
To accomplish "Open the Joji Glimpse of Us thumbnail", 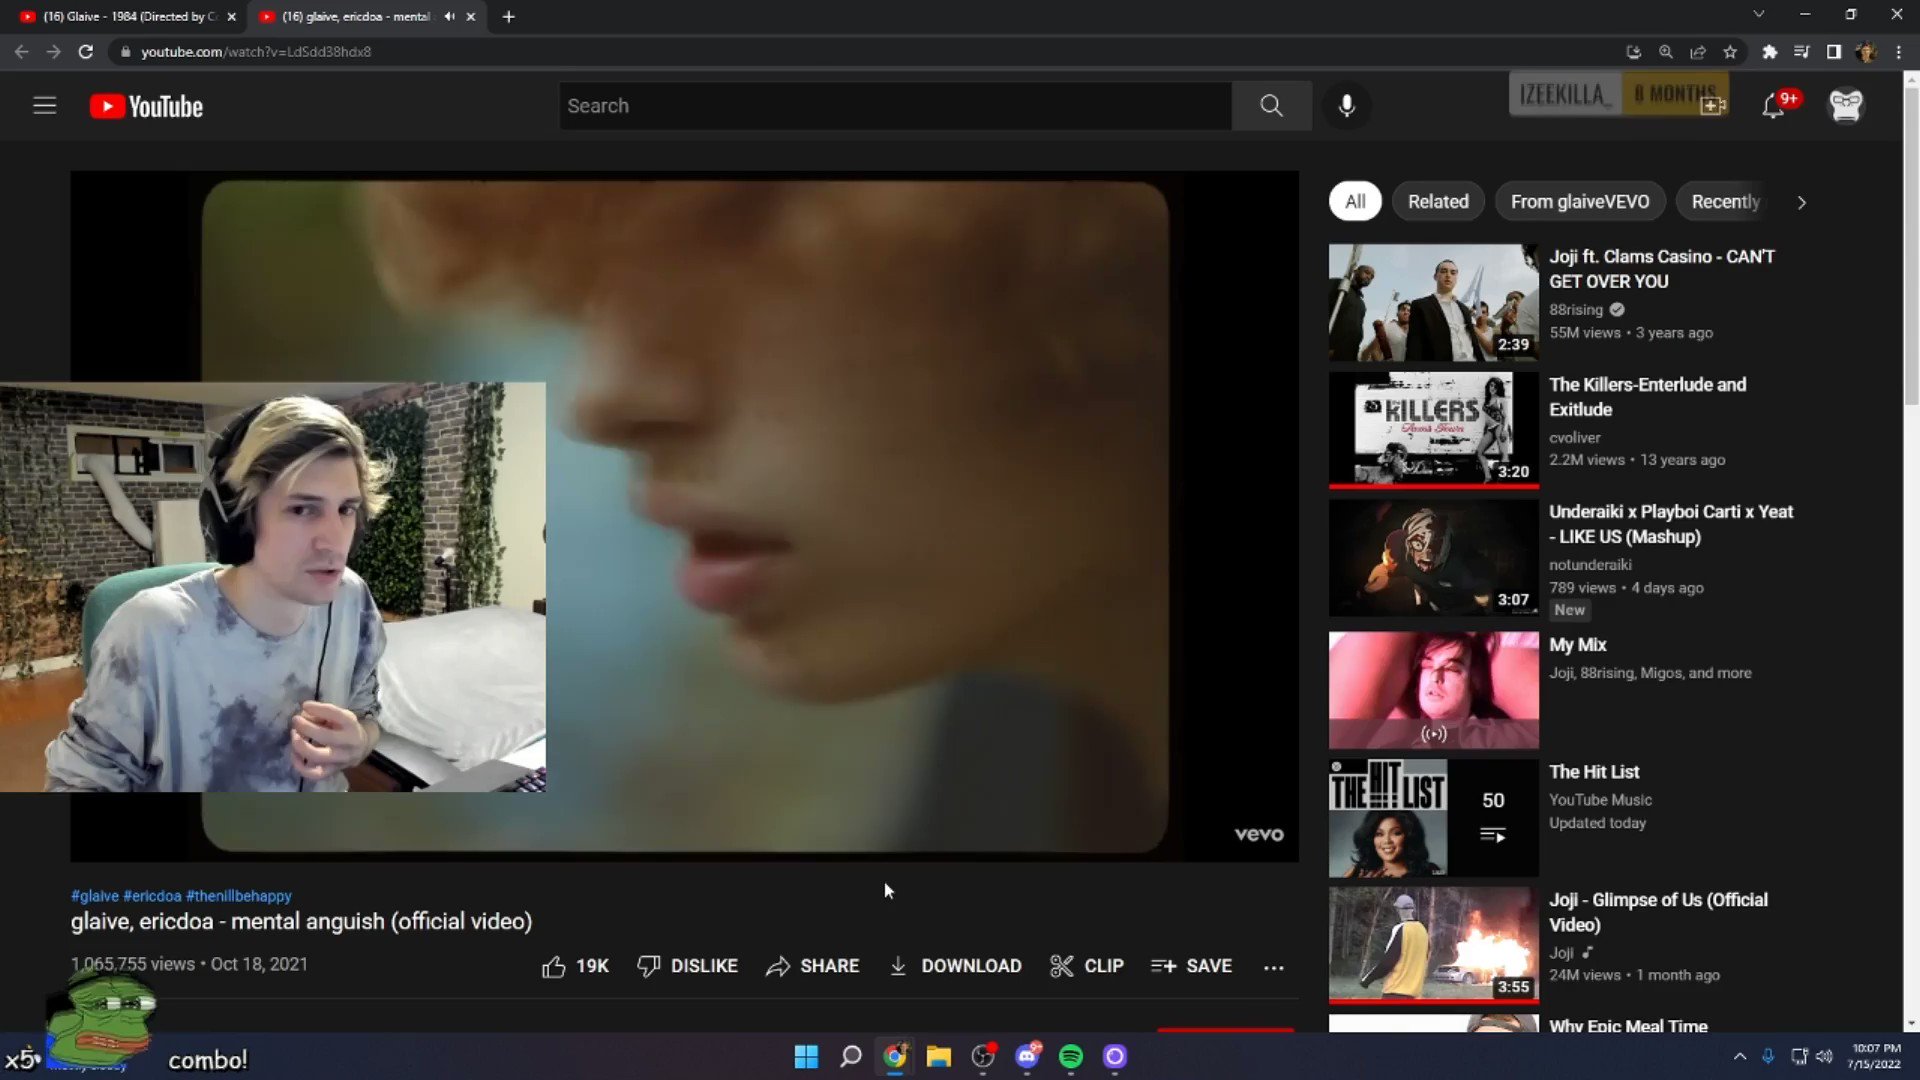I will point(1433,943).
